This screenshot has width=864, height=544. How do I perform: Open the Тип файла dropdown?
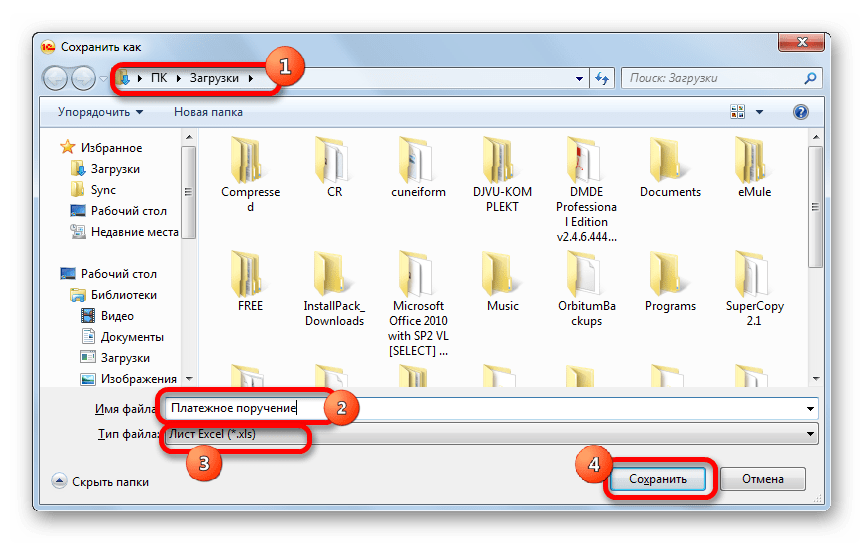(492, 434)
